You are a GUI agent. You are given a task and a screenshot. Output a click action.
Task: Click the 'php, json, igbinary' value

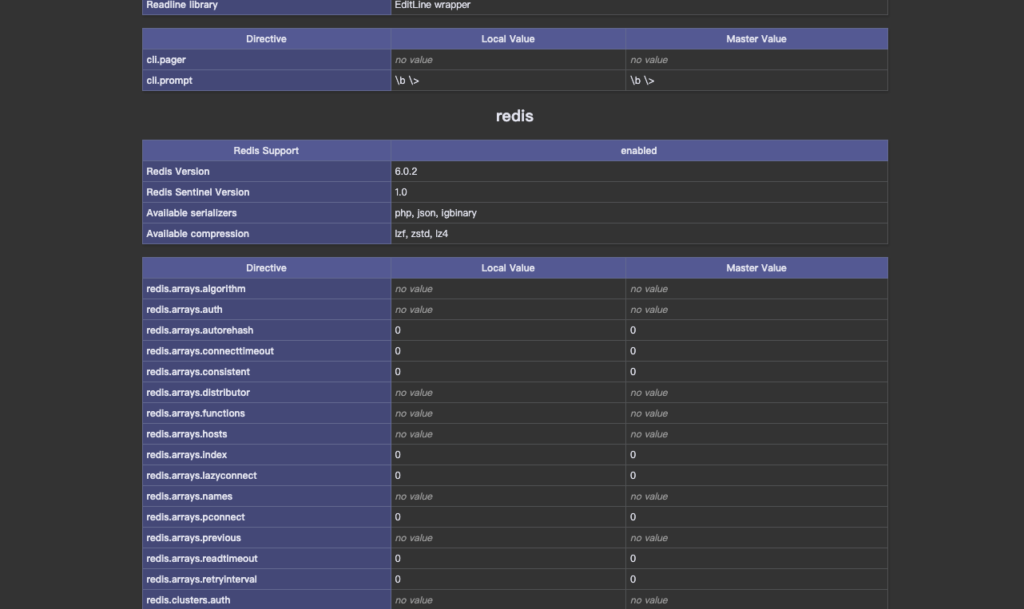click(x=436, y=213)
